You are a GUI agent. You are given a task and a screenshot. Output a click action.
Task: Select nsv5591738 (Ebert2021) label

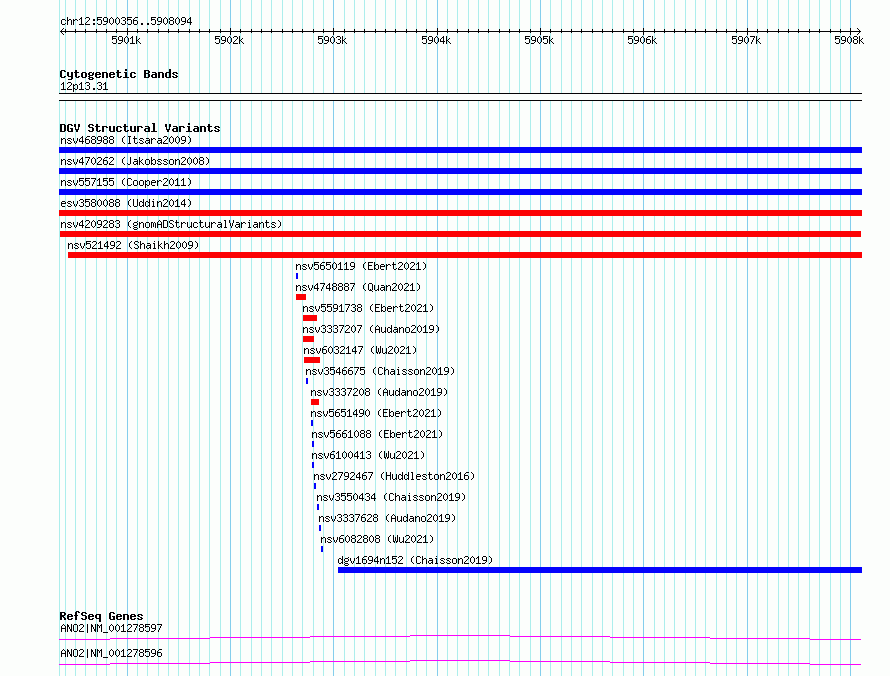tap(368, 308)
